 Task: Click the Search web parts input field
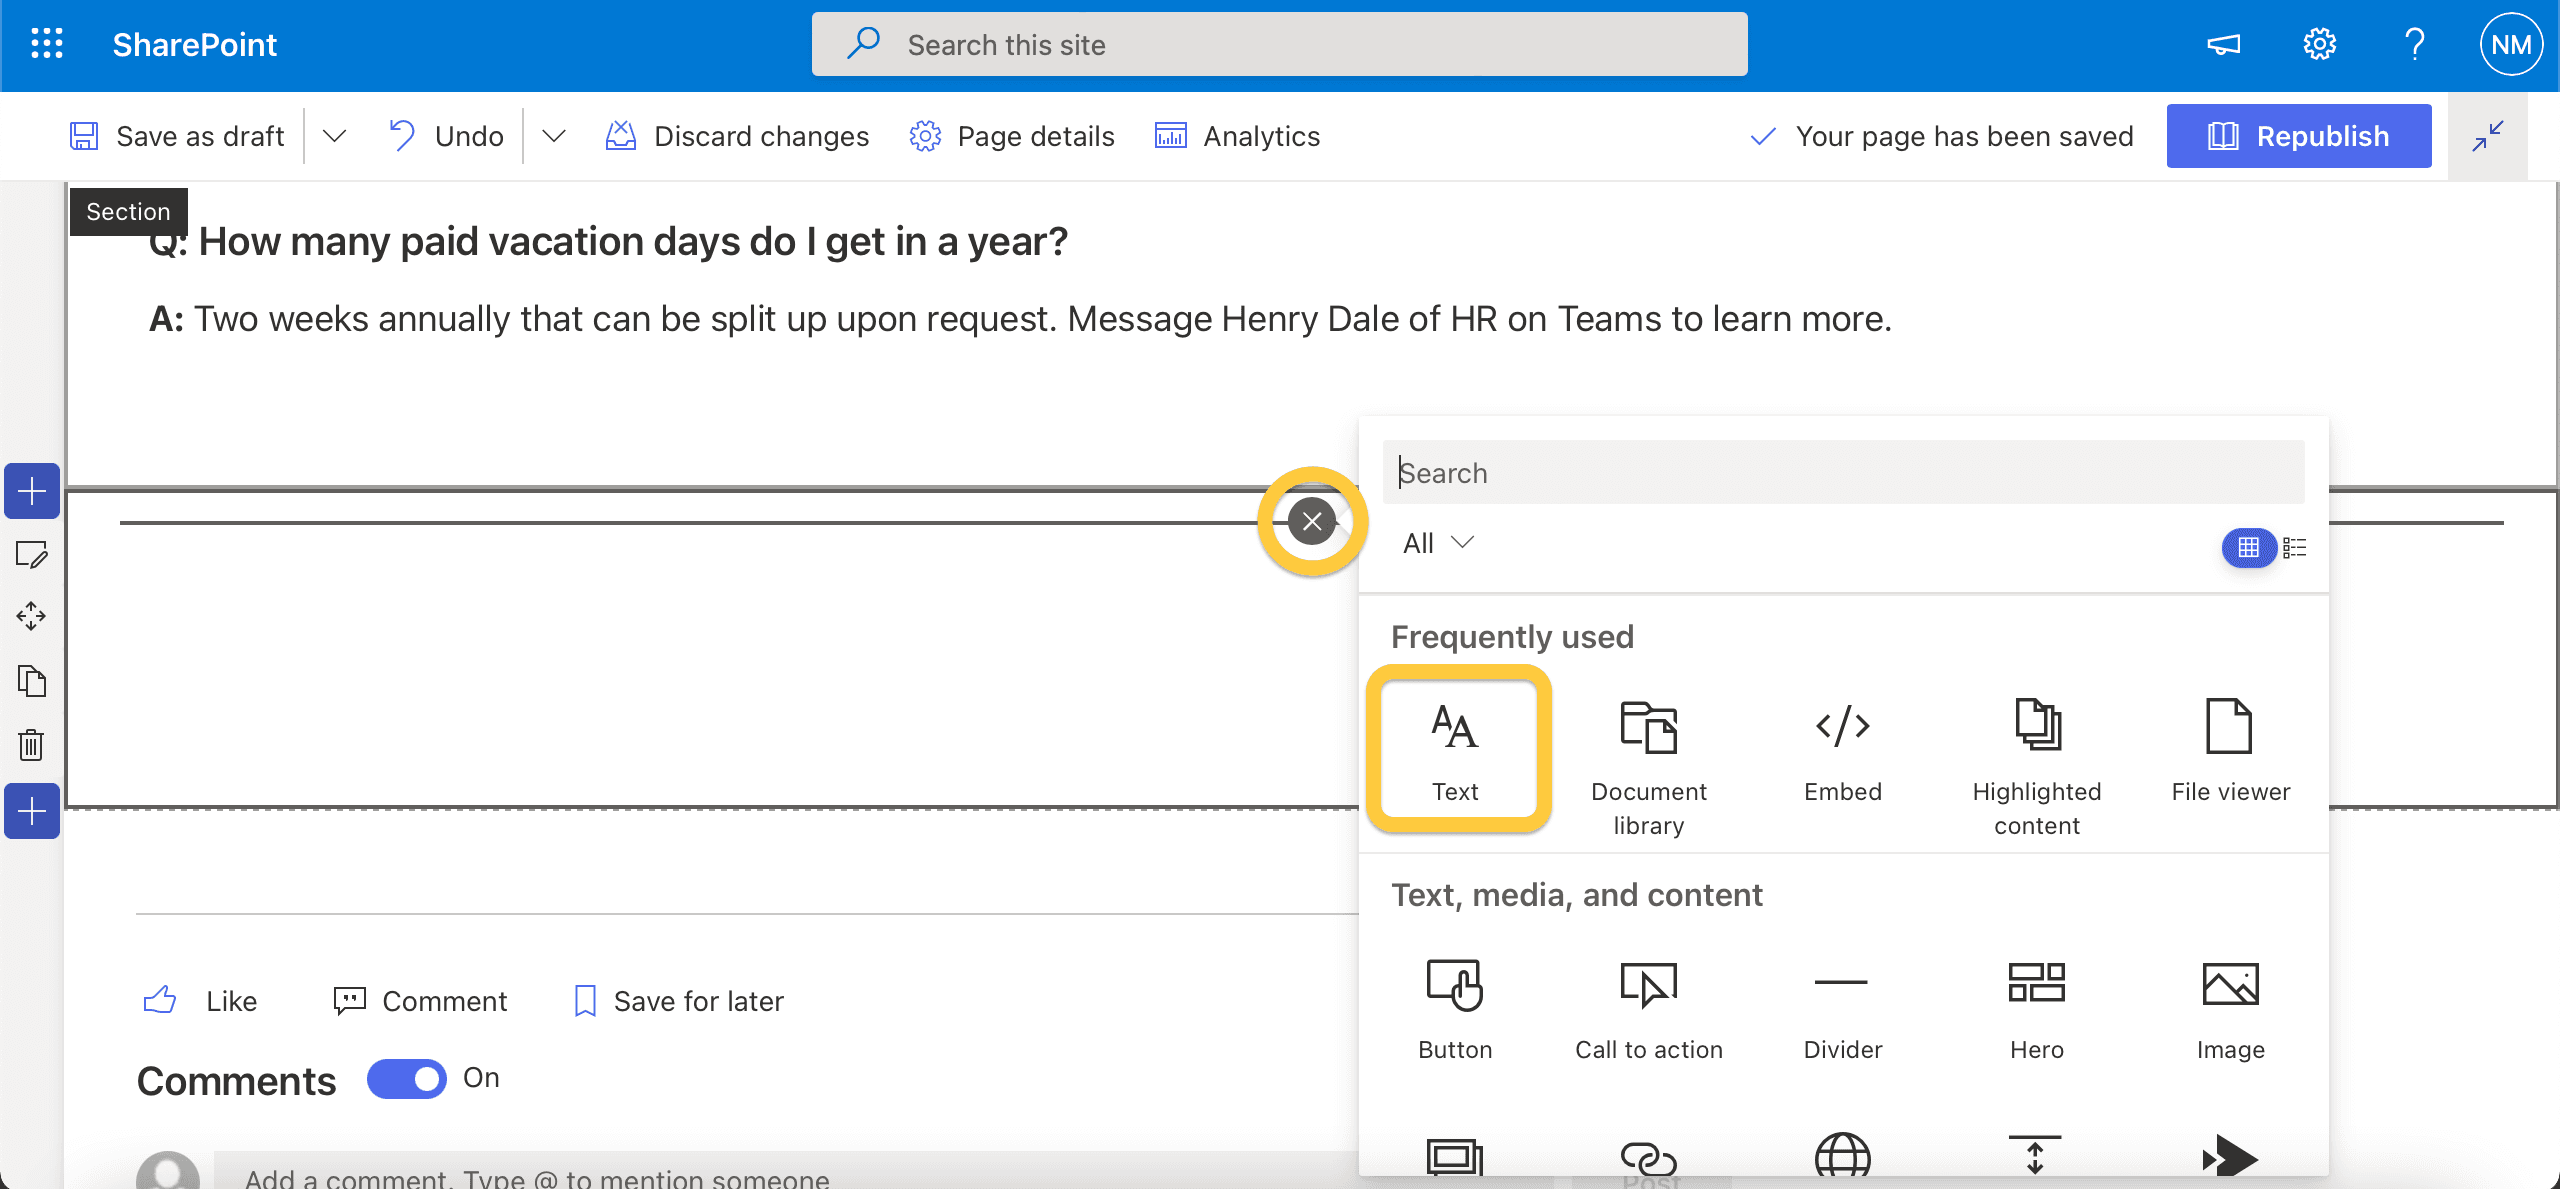tap(1842, 472)
